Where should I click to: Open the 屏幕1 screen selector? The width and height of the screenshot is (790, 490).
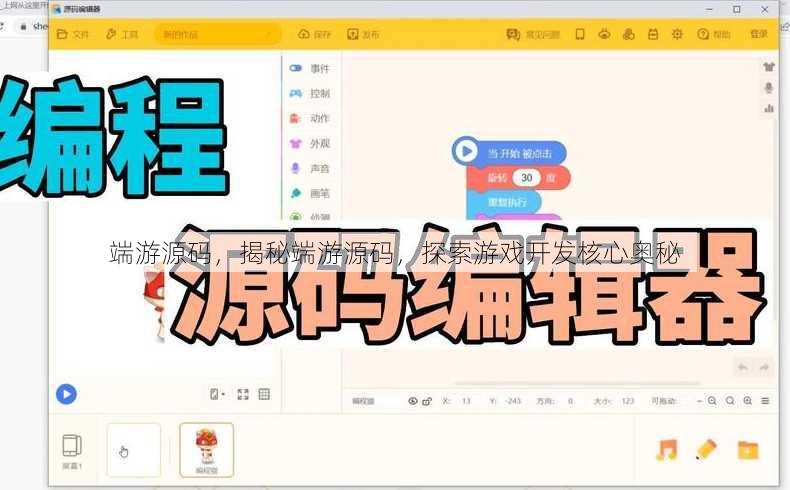72,451
